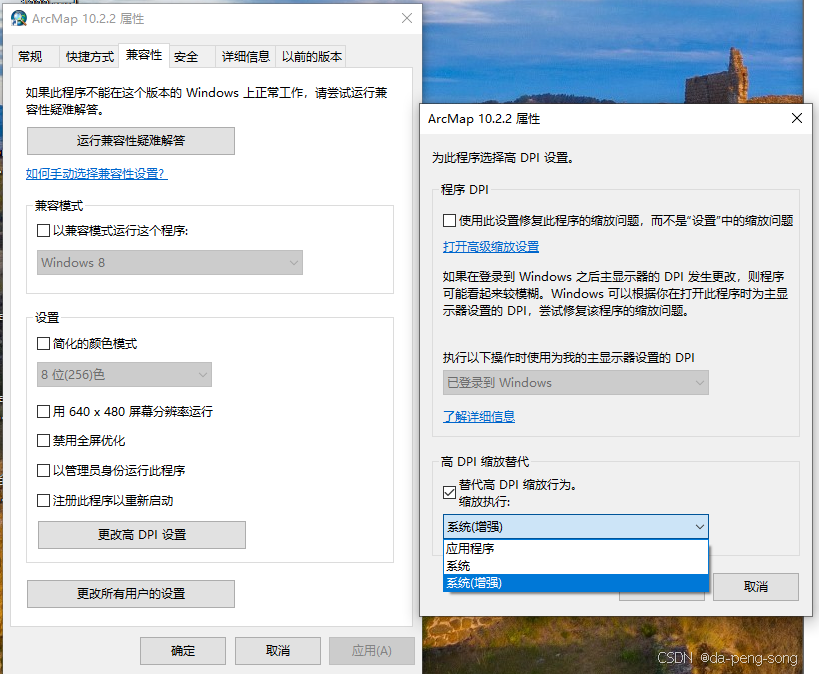The width and height of the screenshot is (819, 674).
Task: Close the ArcMap 10.2.2 properties window
Action: (407, 18)
